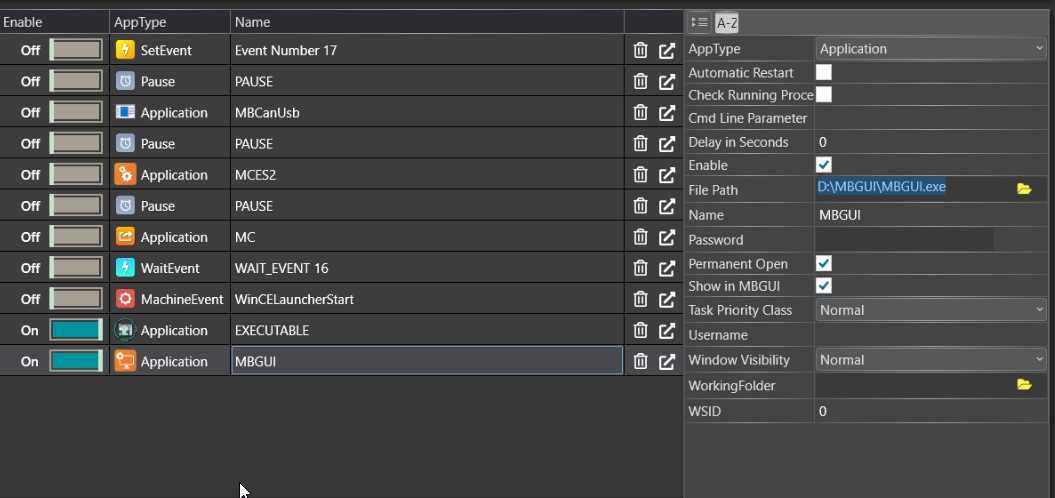Delete the MBCanUsb row

(x=641, y=112)
